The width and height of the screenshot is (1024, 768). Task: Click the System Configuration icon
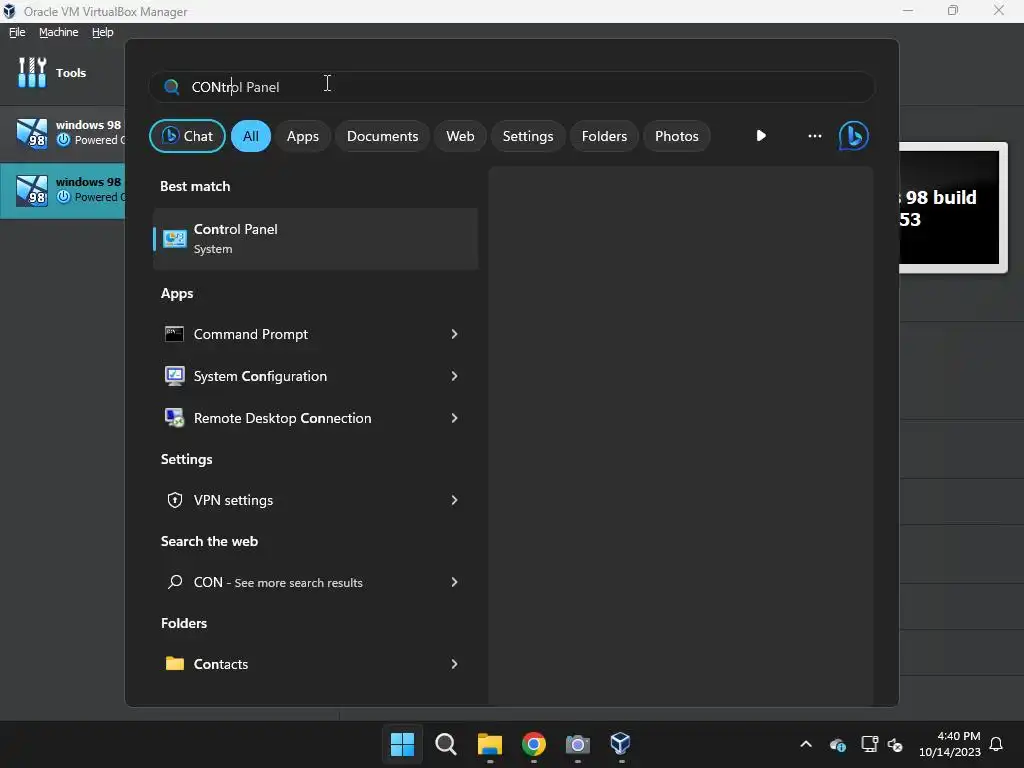[x=174, y=376]
